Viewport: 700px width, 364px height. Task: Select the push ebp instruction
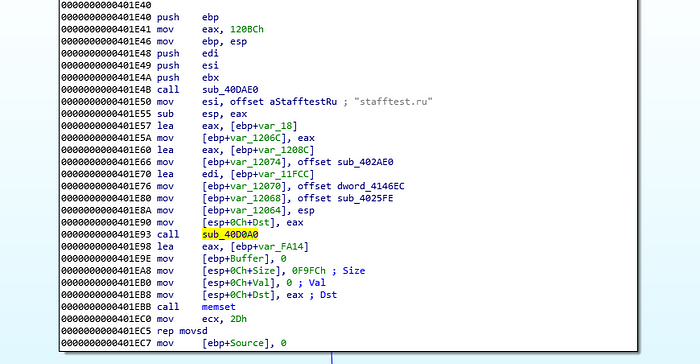[188, 17]
